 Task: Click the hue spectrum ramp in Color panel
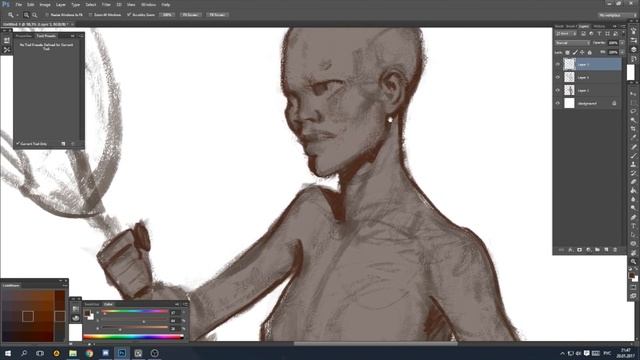[x=133, y=337]
